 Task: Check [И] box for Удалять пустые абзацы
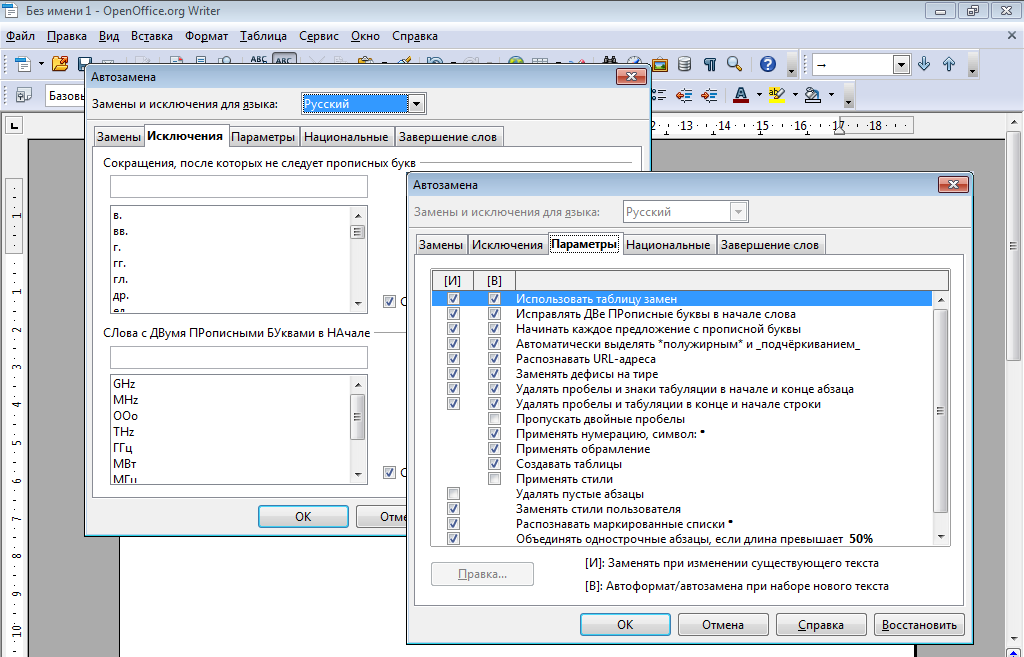point(454,494)
